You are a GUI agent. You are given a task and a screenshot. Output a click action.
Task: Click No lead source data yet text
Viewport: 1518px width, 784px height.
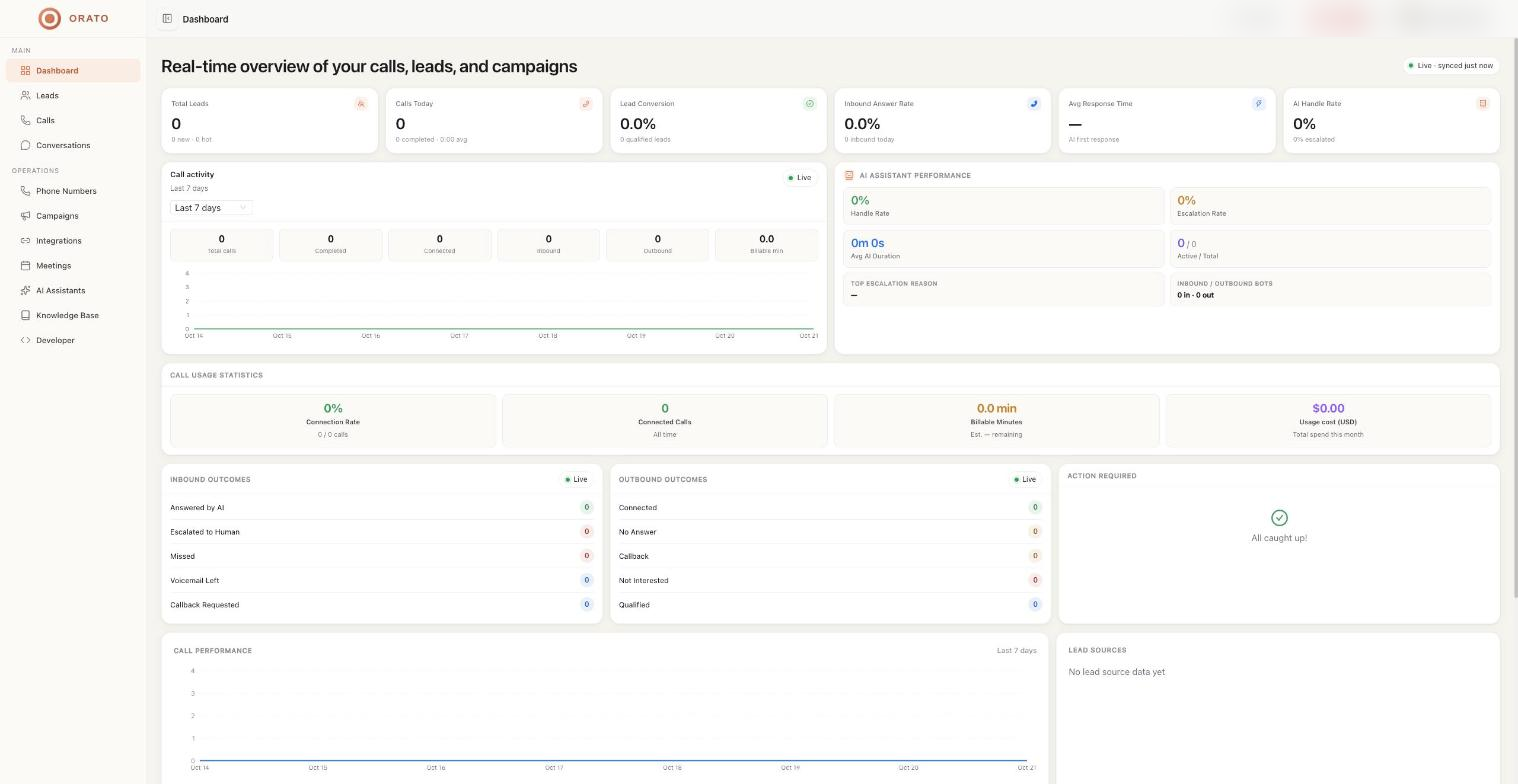pos(1116,672)
